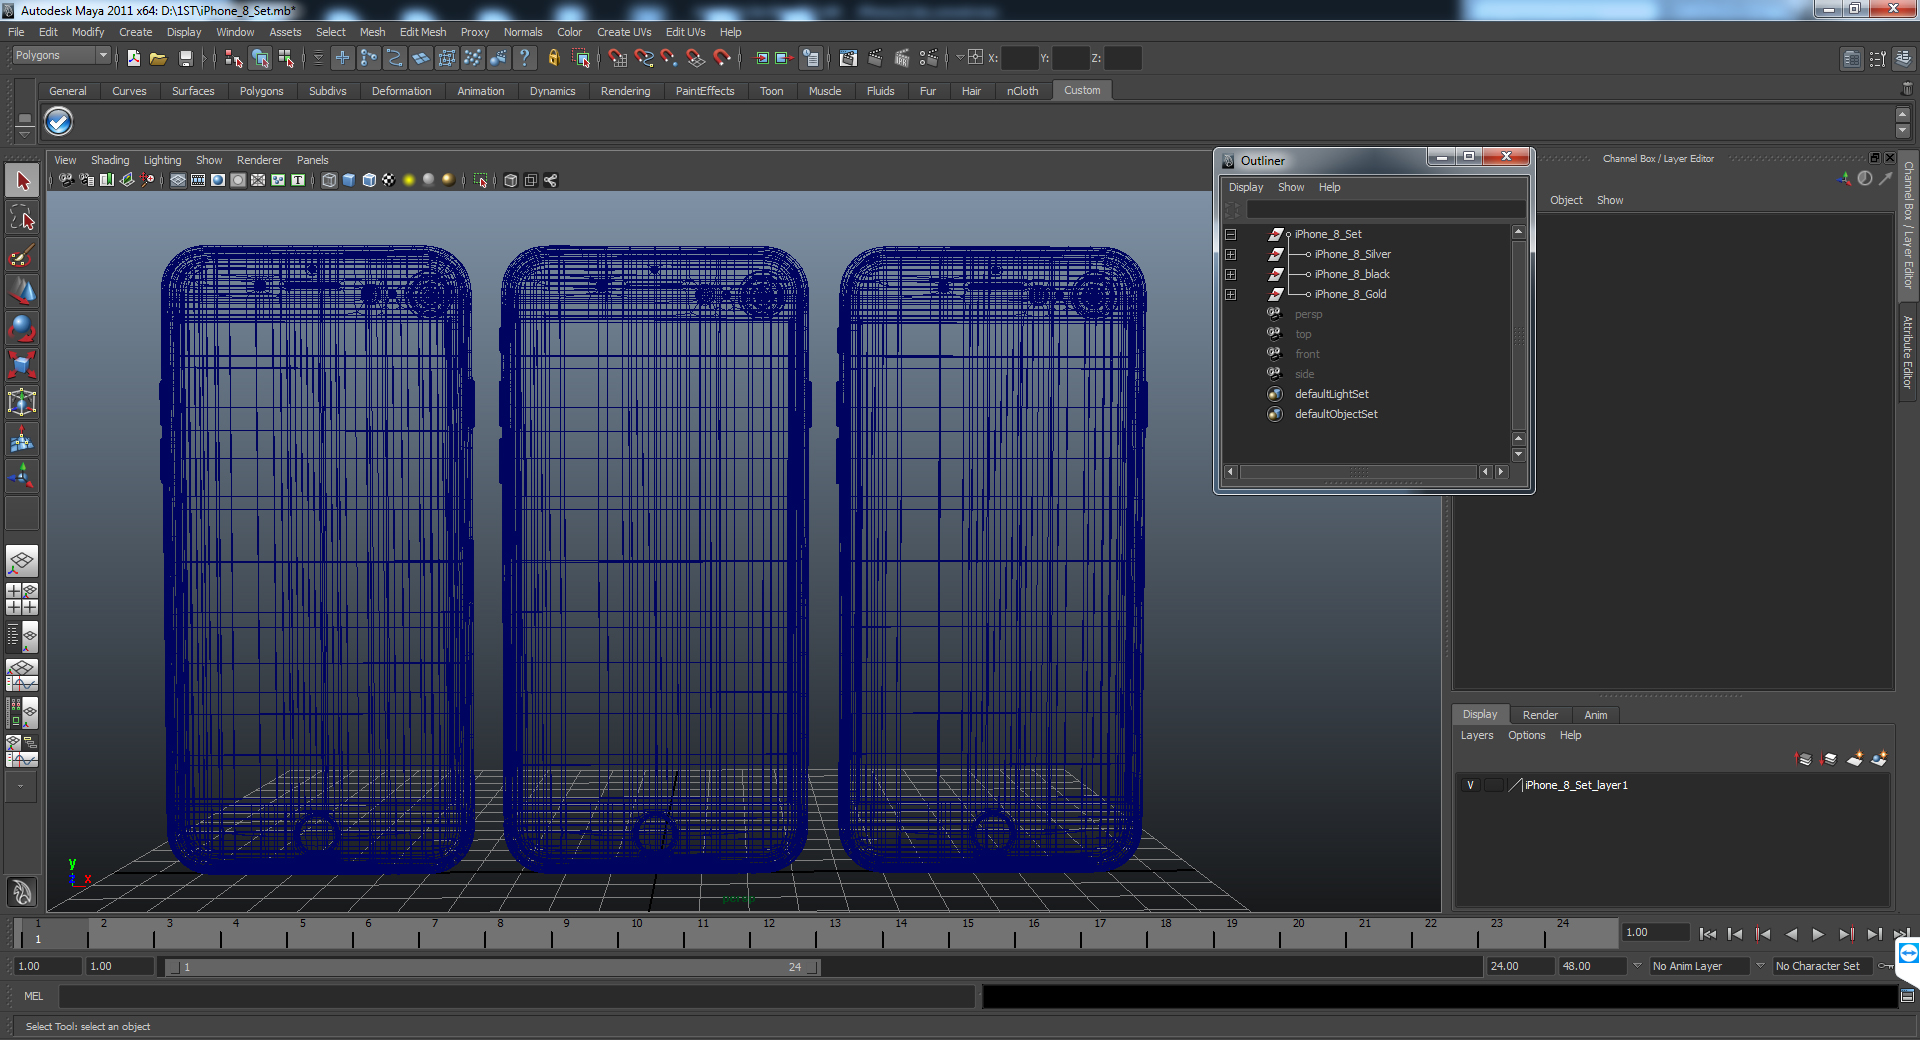Activate the Rotate tool sphere icon
1920x1040 pixels.
click(x=22, y=329)
